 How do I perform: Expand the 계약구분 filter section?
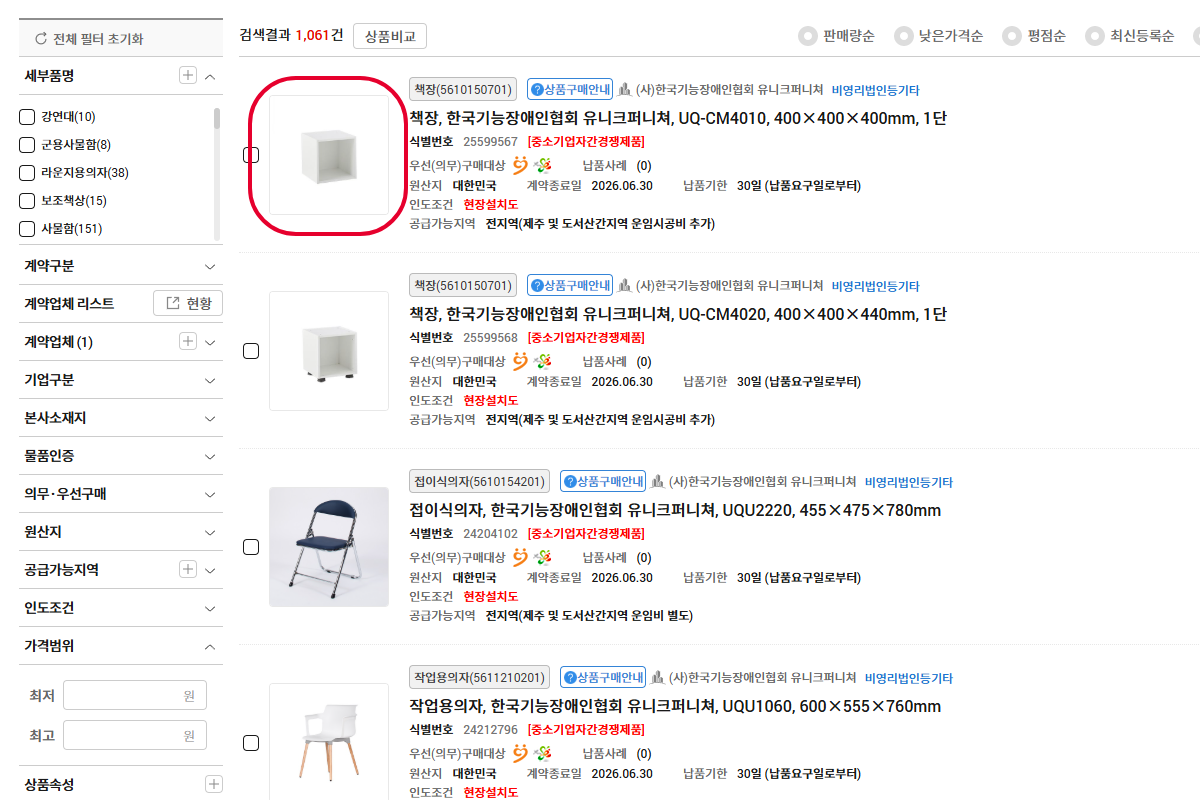tap(210, 266)
